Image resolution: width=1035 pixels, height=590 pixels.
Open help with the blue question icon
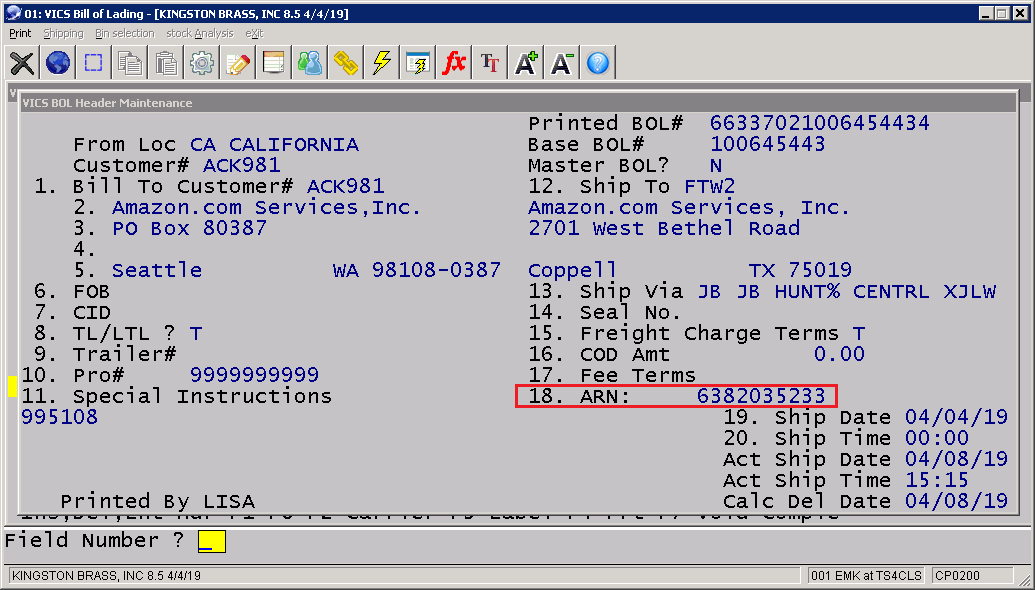pyautogui.click(x=597, y=63)
